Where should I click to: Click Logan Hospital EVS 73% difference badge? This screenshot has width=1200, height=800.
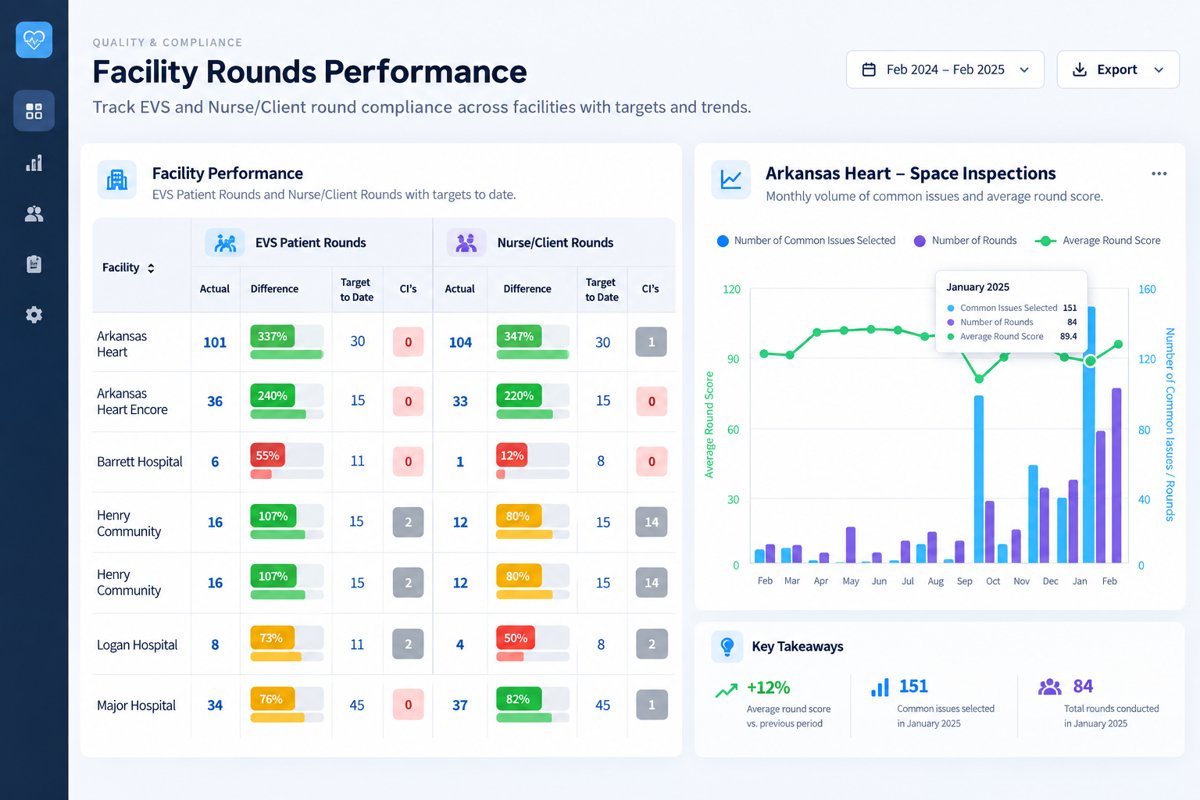[x=273, y=637]
